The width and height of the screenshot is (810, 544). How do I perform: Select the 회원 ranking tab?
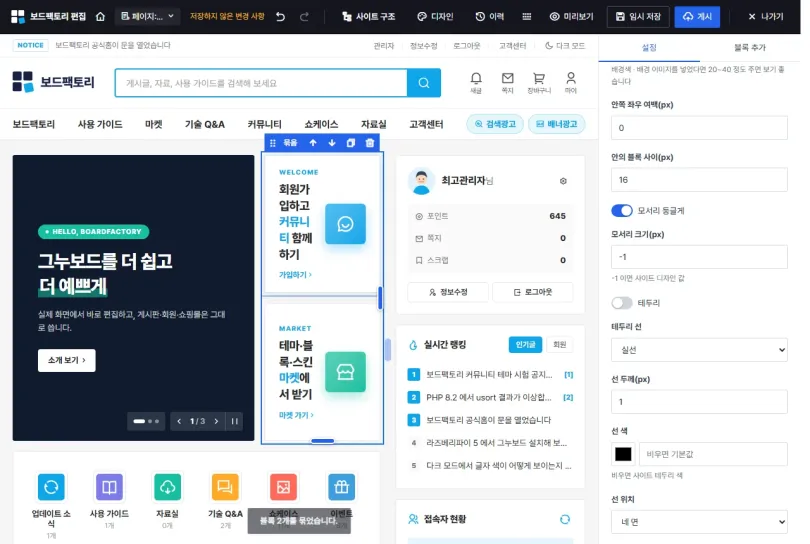(x=559, y=345)
